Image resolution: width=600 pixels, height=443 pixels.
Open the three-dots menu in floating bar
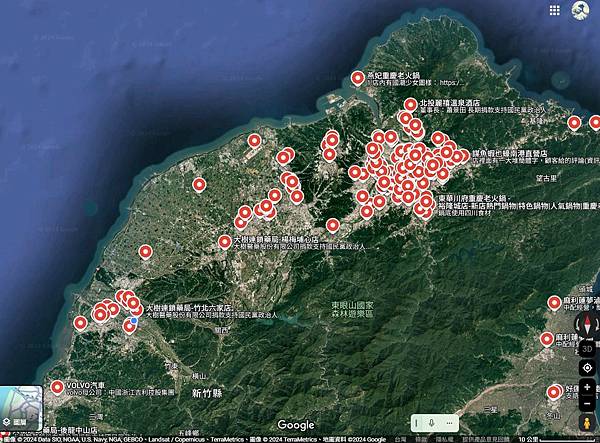(450, 423)
